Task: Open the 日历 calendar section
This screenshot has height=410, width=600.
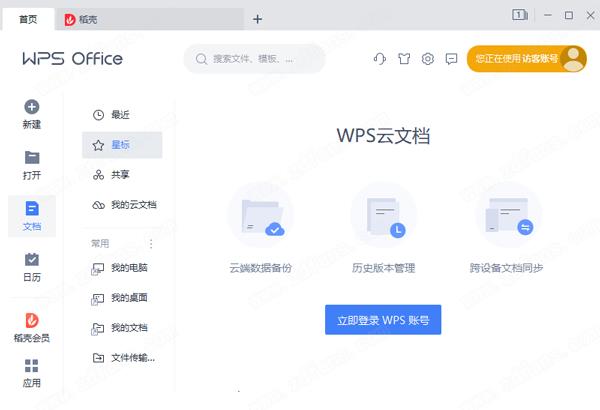Action: [32, 267]
